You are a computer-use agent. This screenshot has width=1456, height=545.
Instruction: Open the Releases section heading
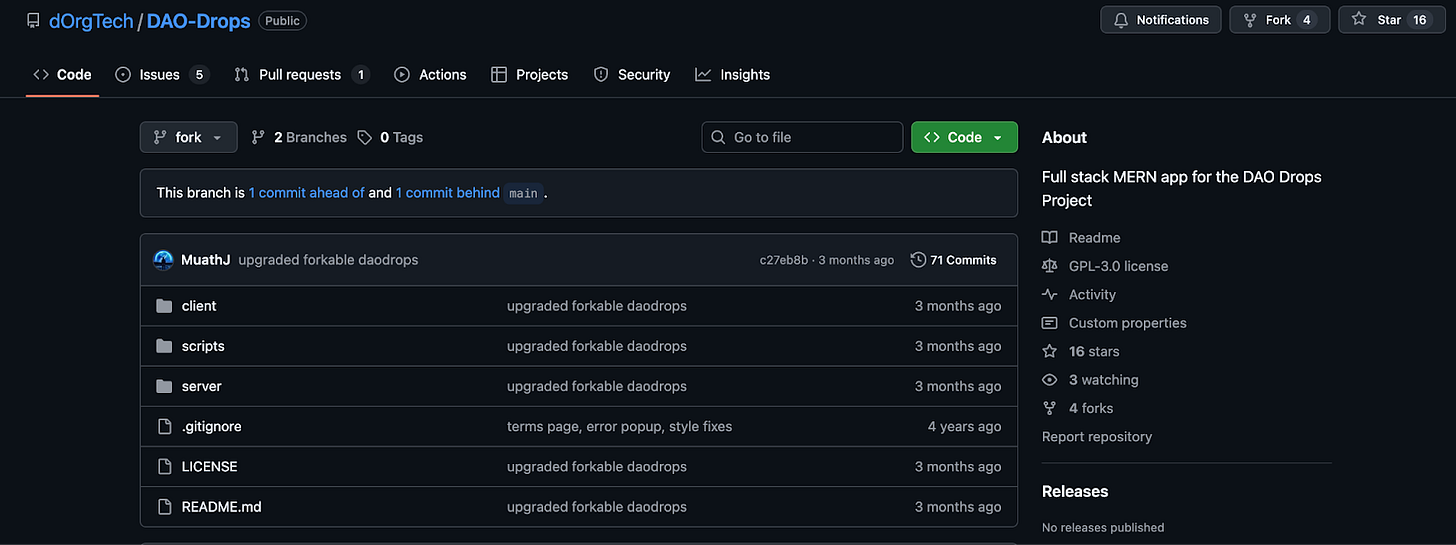point(1075,492)
